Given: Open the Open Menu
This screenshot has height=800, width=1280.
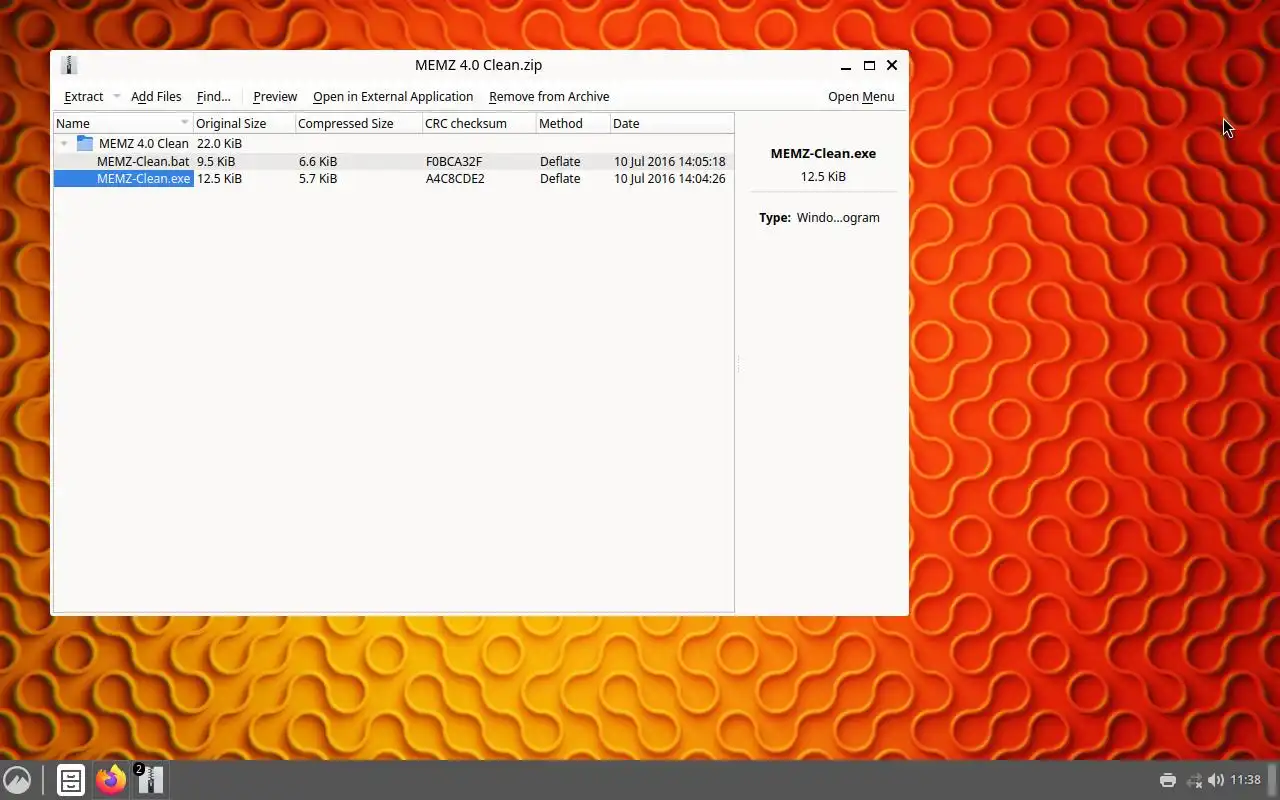Looking at the screenshot, I should [x=861, y=97].
